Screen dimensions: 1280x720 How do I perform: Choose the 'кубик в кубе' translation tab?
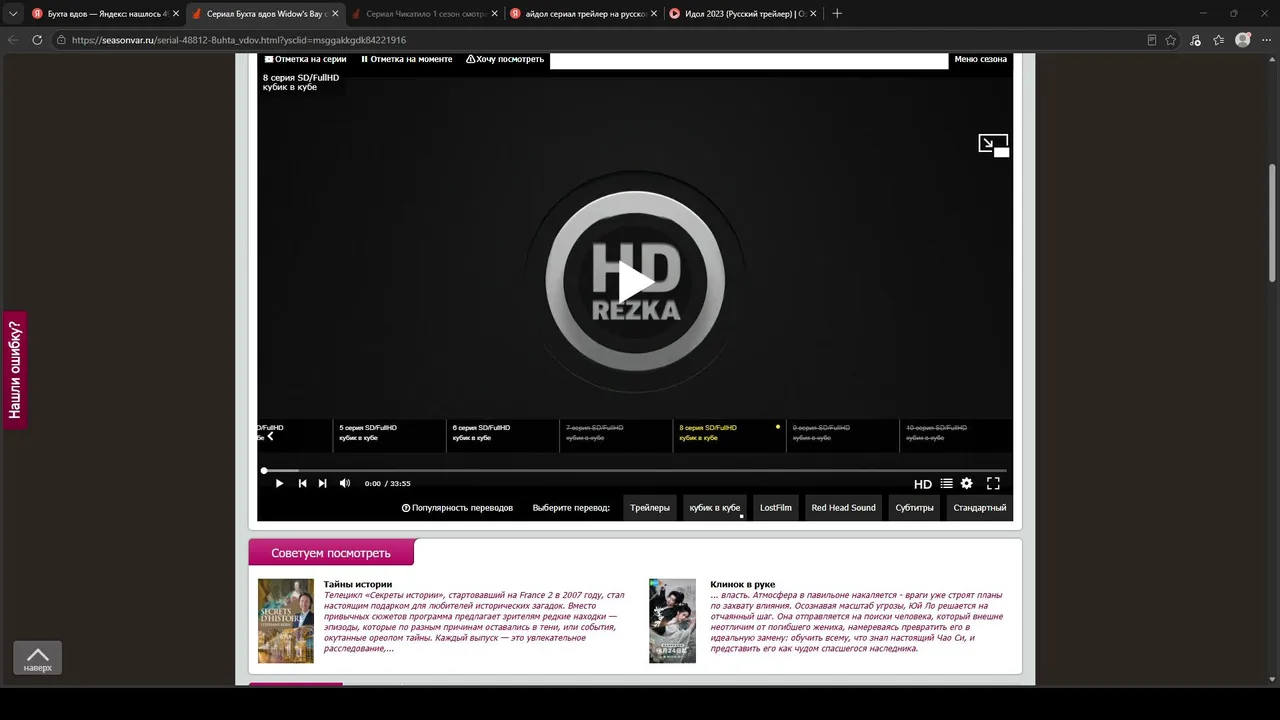[715, 508]
